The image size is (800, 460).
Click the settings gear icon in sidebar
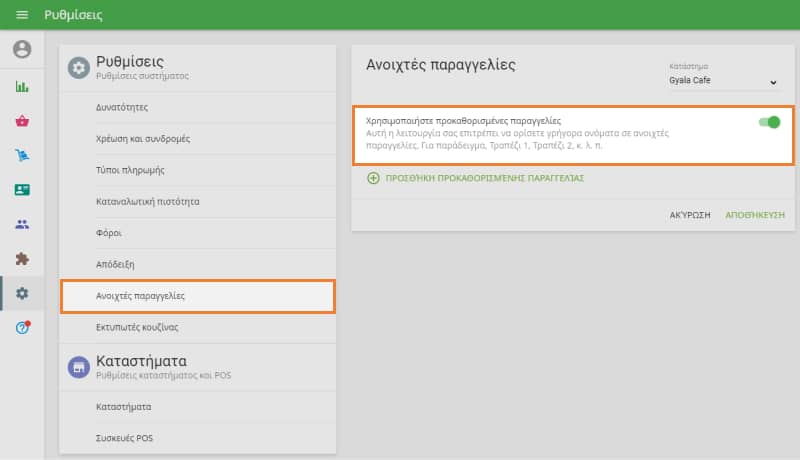pyautogui.click(x=22, y=293)
